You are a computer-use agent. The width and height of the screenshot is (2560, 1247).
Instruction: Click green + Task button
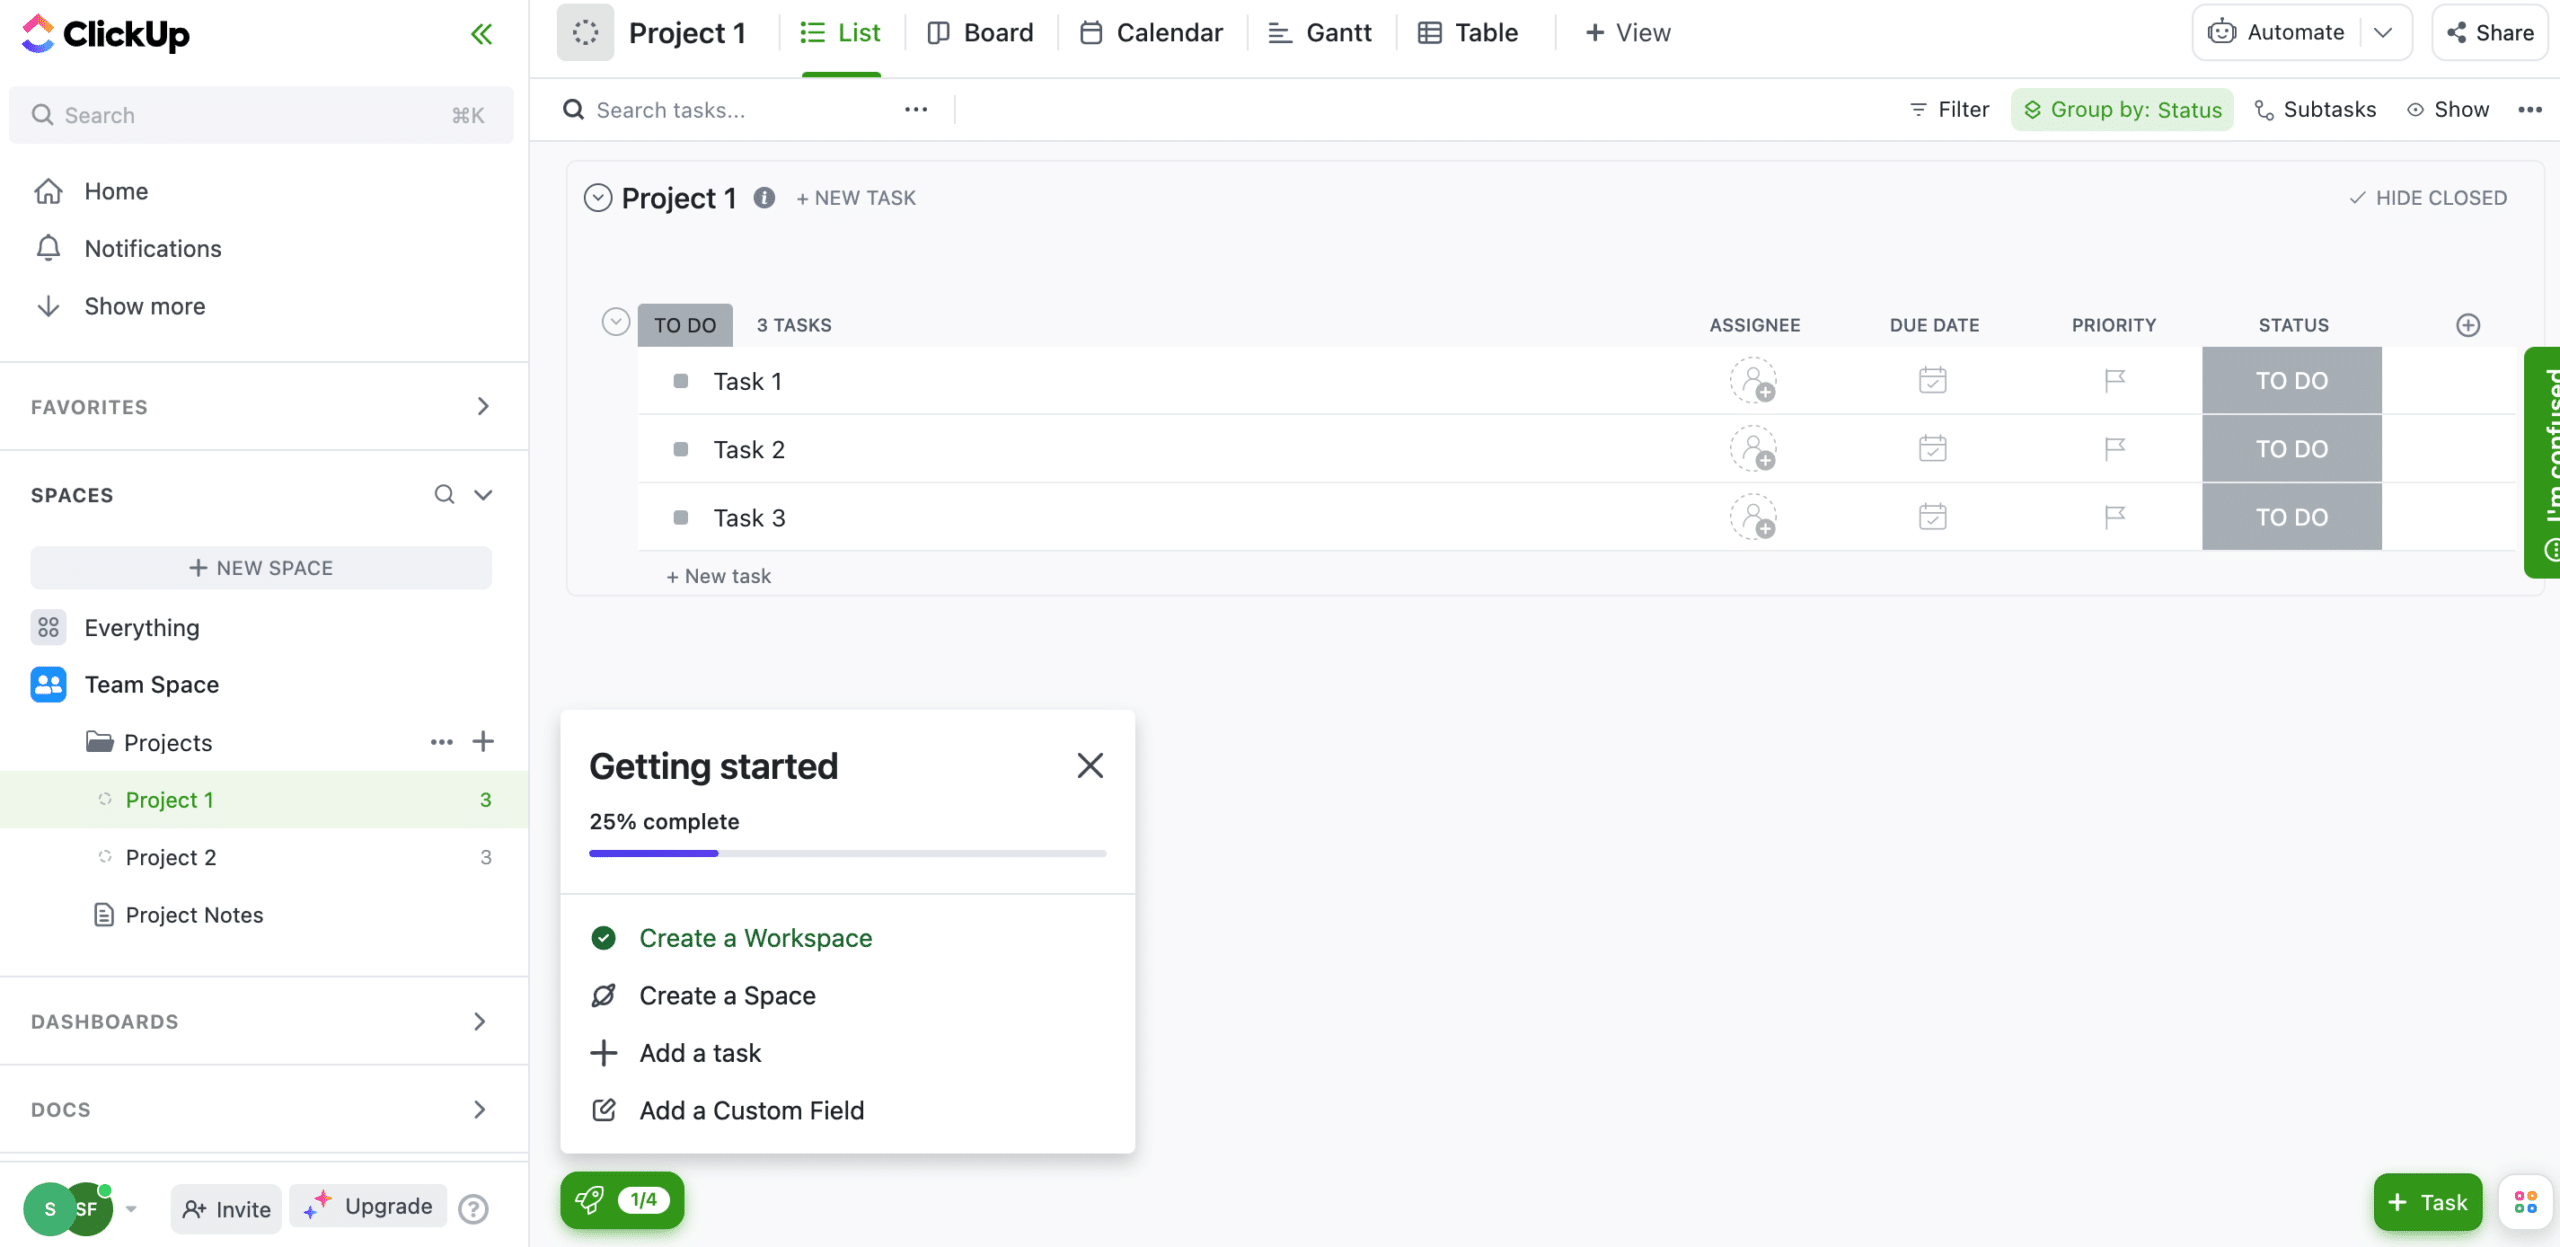(x=2428, y=1201)
